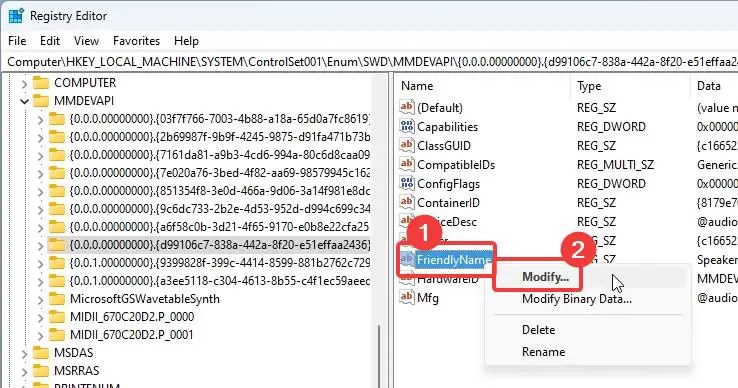This screenshot has height=388, width=738.
Task: Click the ConfigFlags DWORD value icon
Action: coord(407,183)
